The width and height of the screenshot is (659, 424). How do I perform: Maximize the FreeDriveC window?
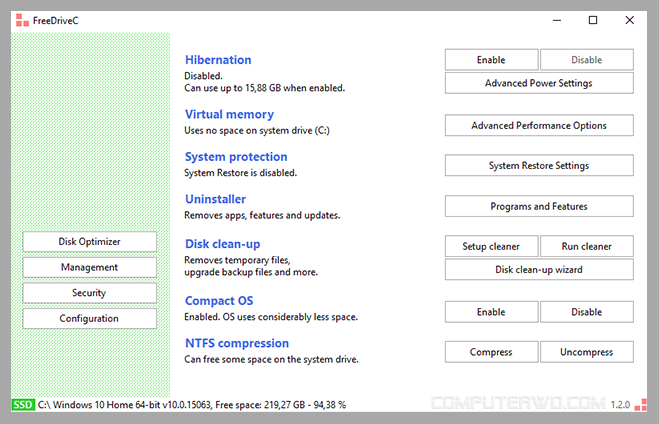593,20
